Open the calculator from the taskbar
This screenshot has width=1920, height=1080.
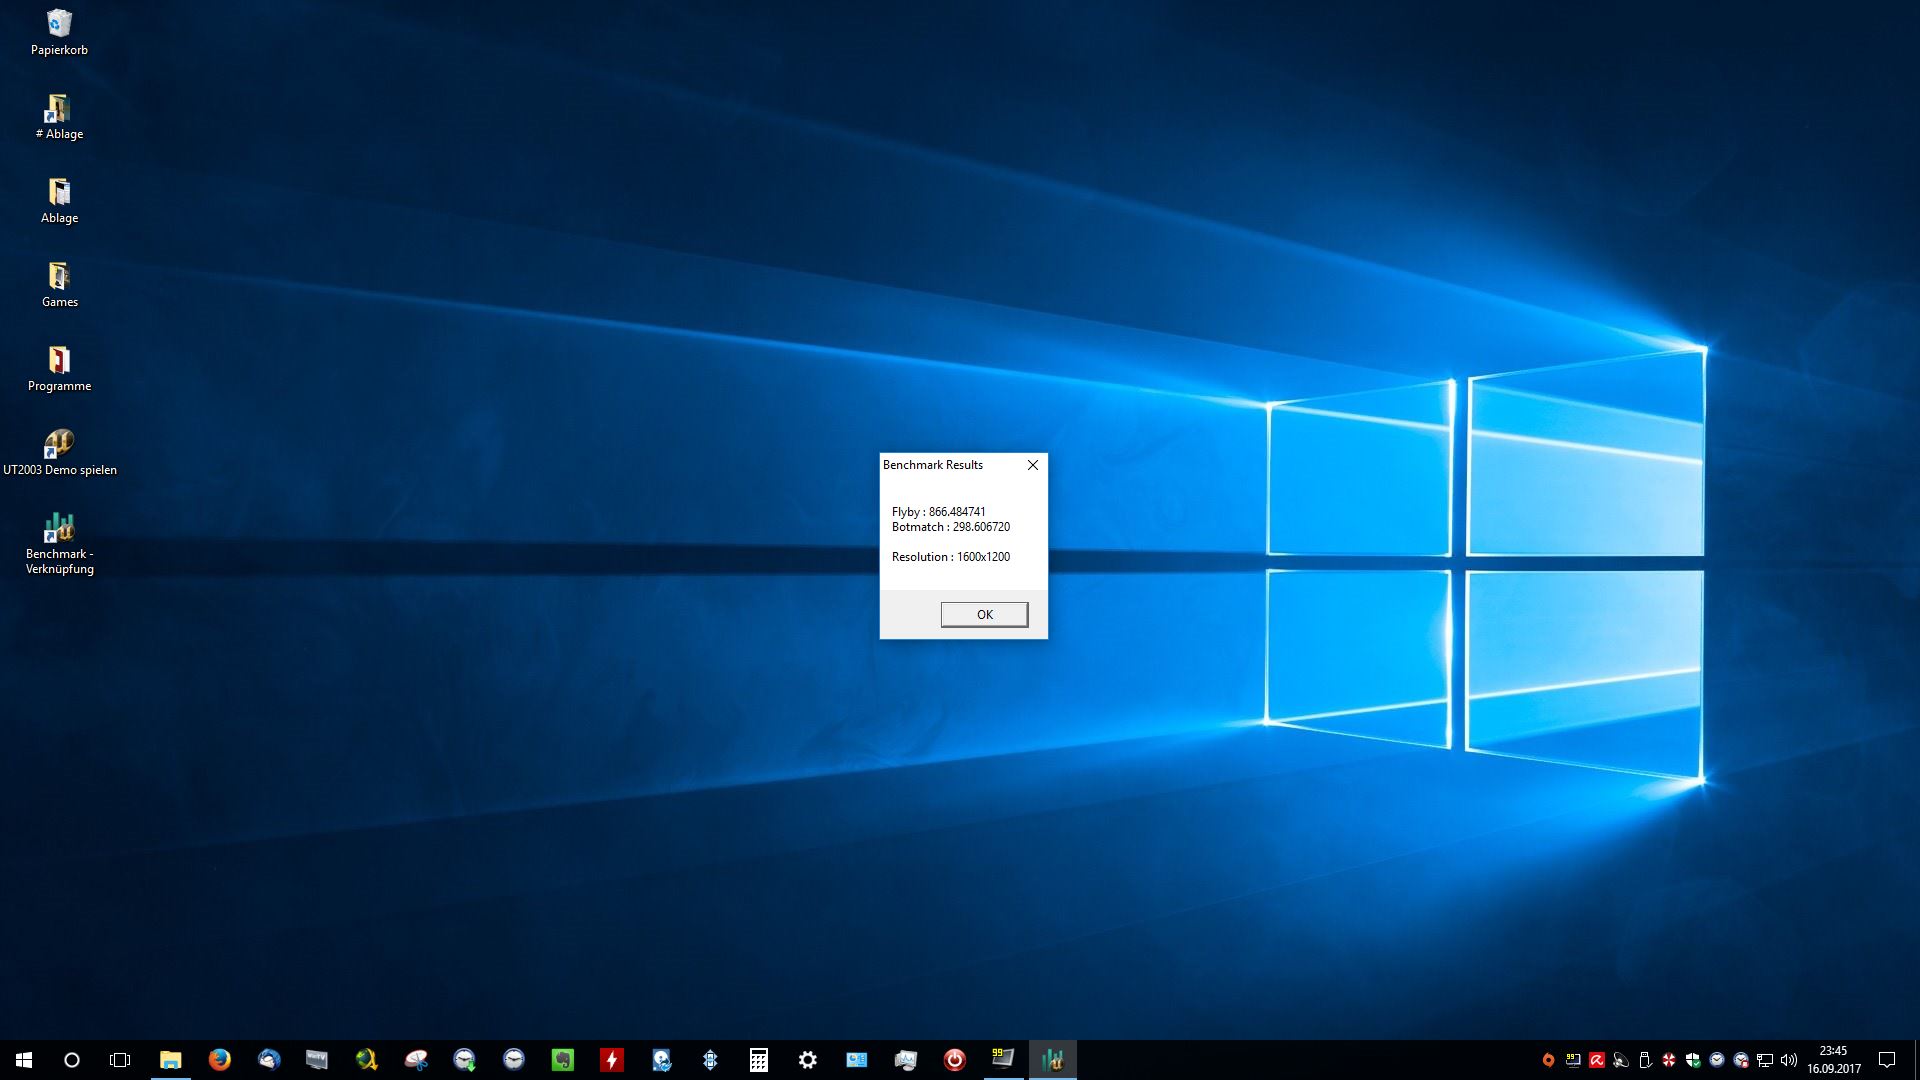(x=758, y=1059)
